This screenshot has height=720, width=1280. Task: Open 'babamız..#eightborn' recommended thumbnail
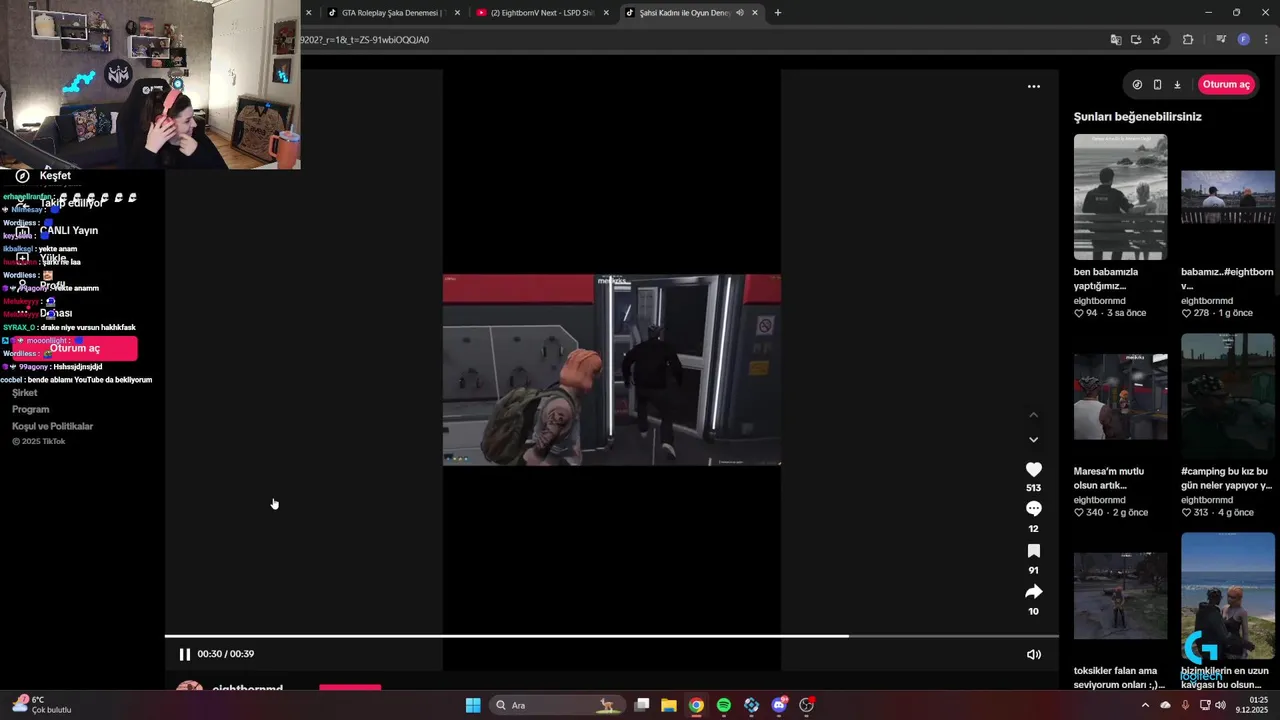tap(1227, 197)
